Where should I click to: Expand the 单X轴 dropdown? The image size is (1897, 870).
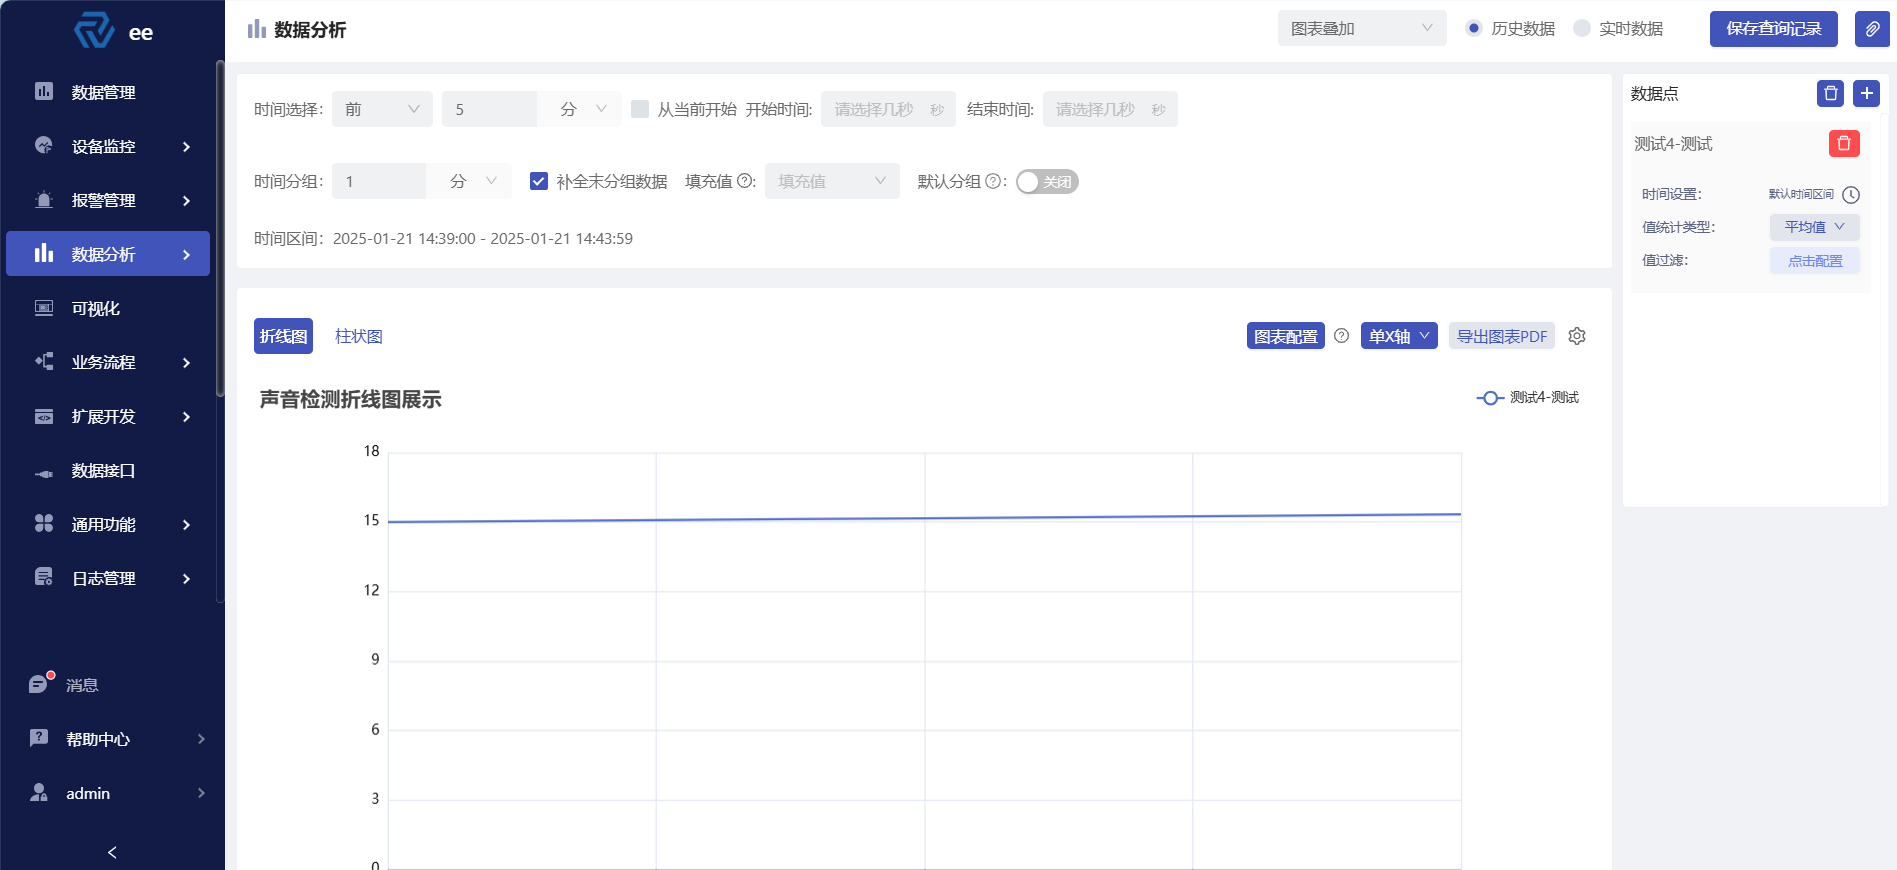1398,336
